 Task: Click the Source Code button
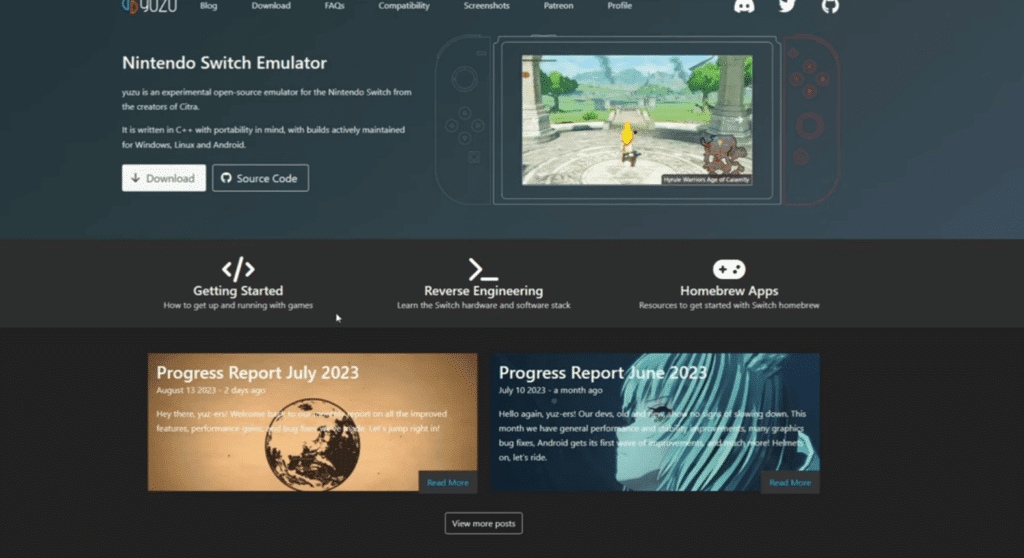pos(260,178)
